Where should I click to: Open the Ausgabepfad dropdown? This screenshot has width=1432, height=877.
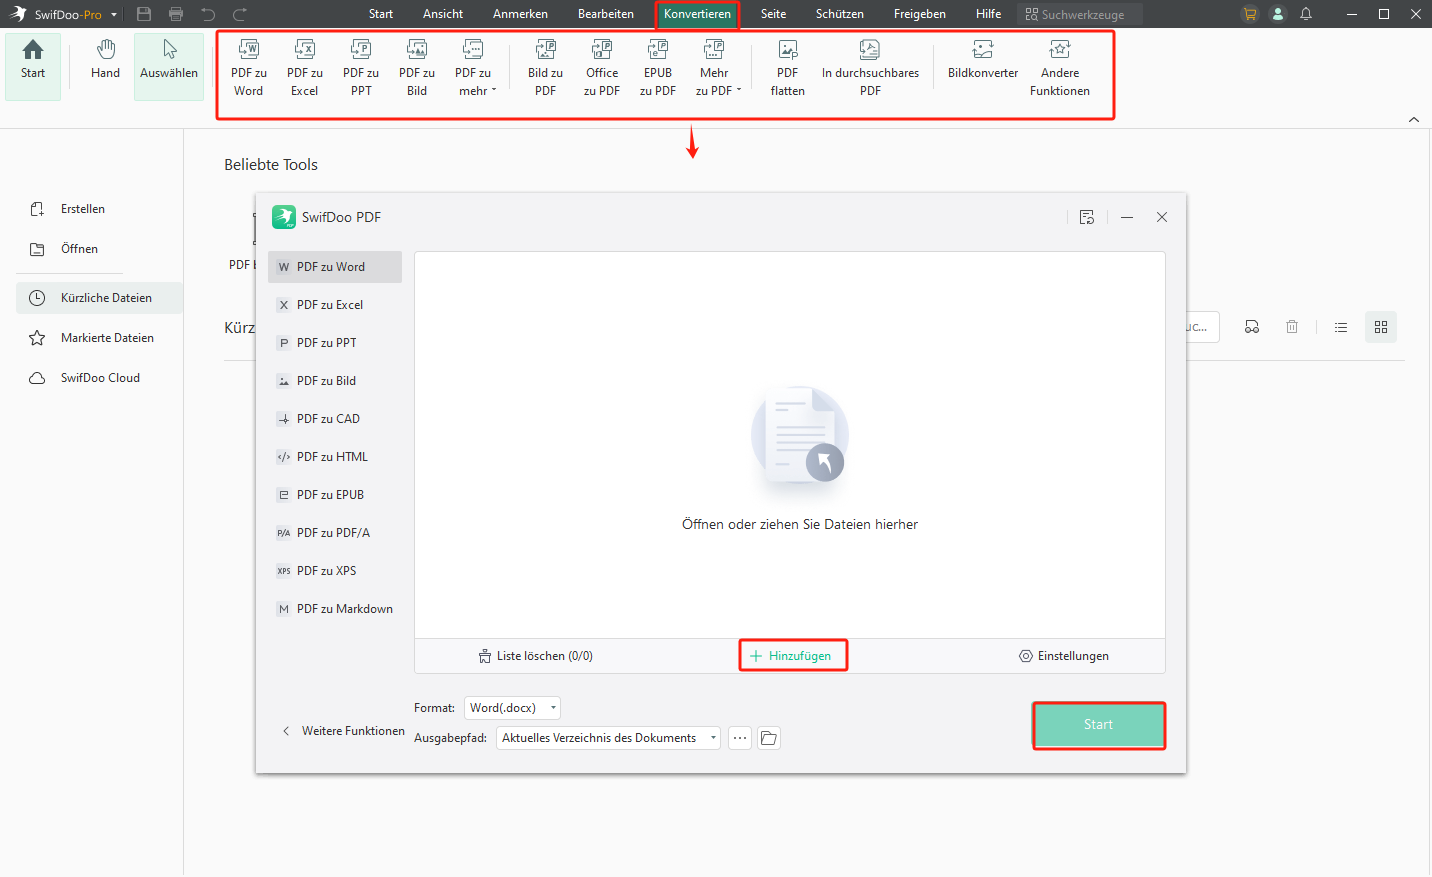point(608,738)
